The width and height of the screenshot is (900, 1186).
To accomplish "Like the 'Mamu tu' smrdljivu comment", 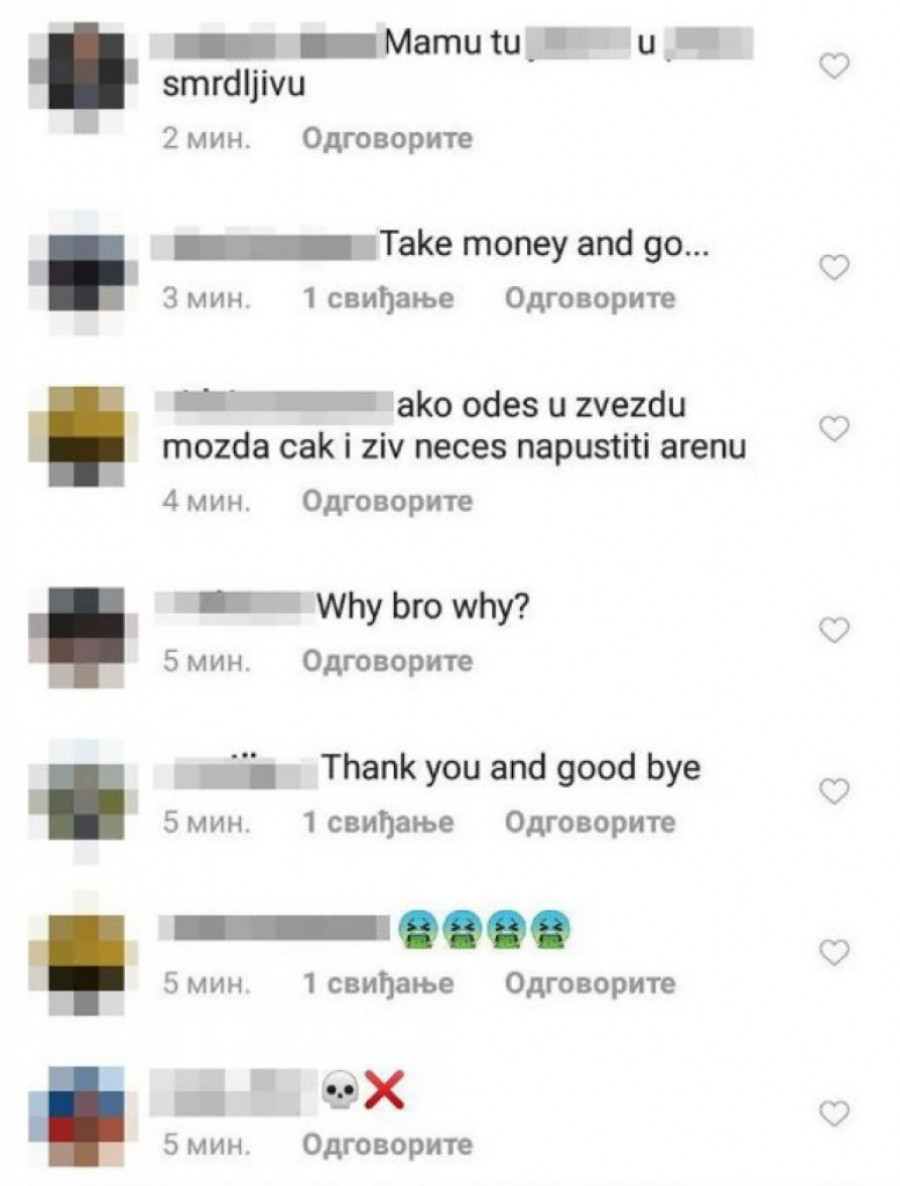I will tap(835, 67).
